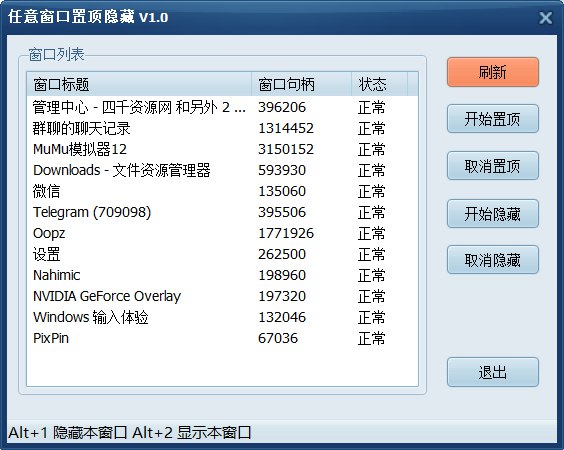Click the orange 刷新 refresh button
The width and height of the screenshot is (564, 450).
coord(493,72)
